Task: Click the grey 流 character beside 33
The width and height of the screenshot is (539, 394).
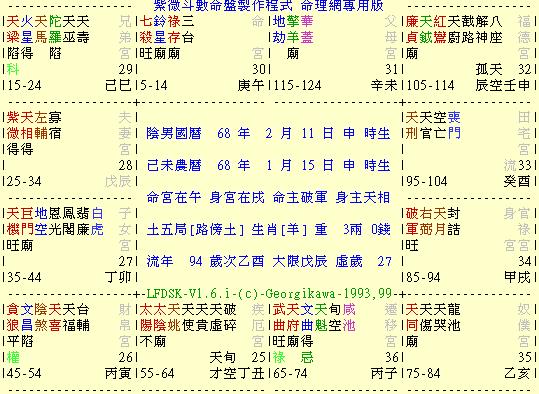Action: [510, 165]
